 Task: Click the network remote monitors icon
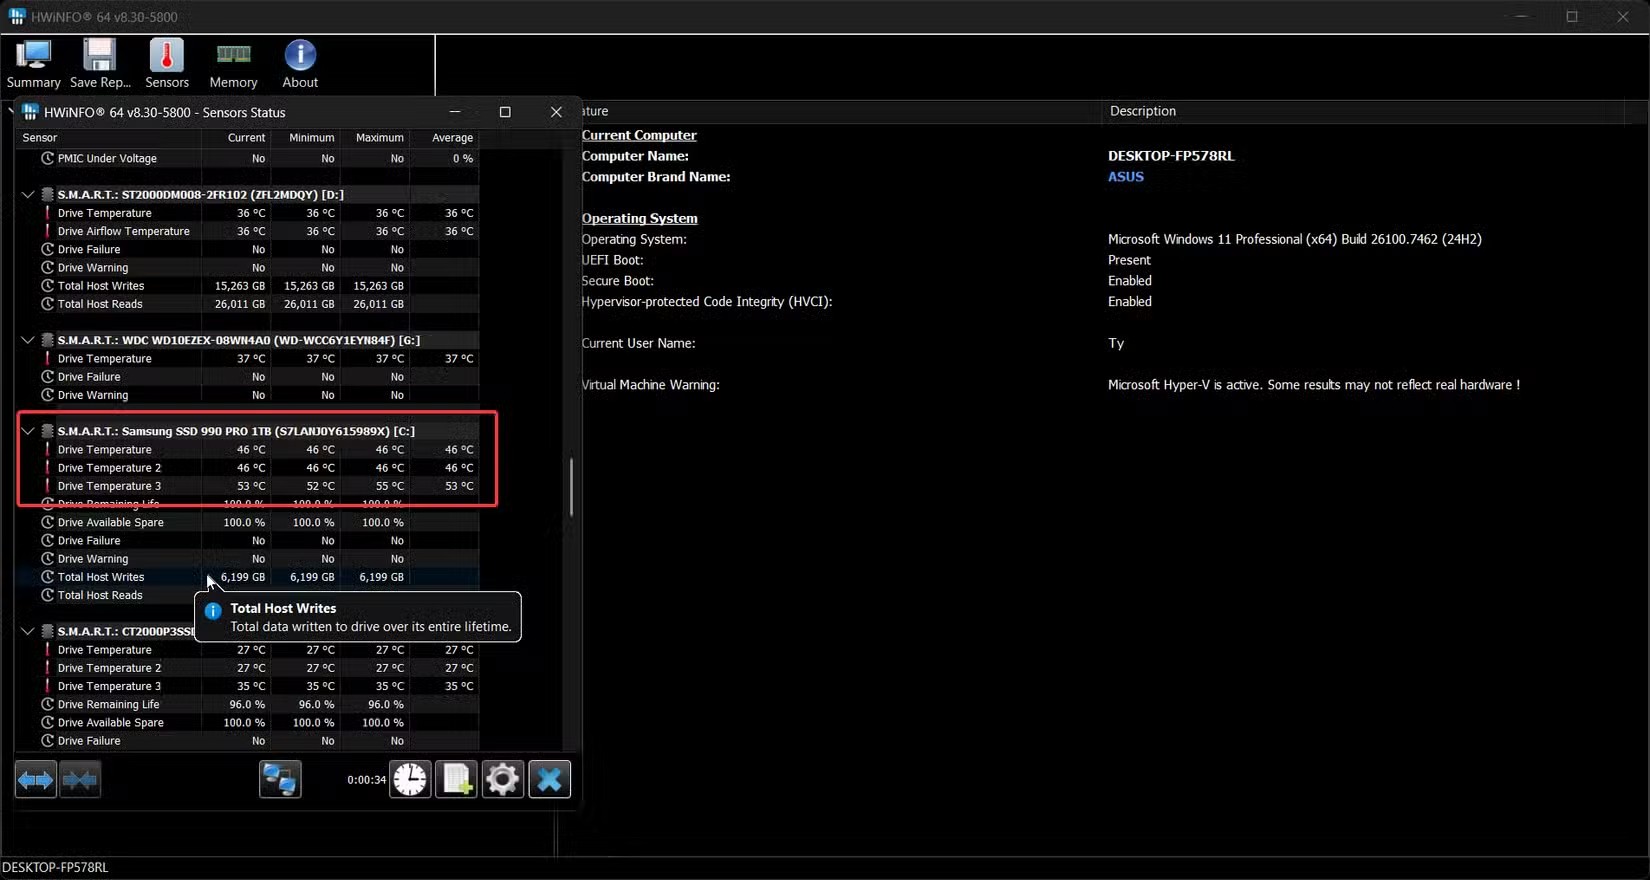point(280,779)
